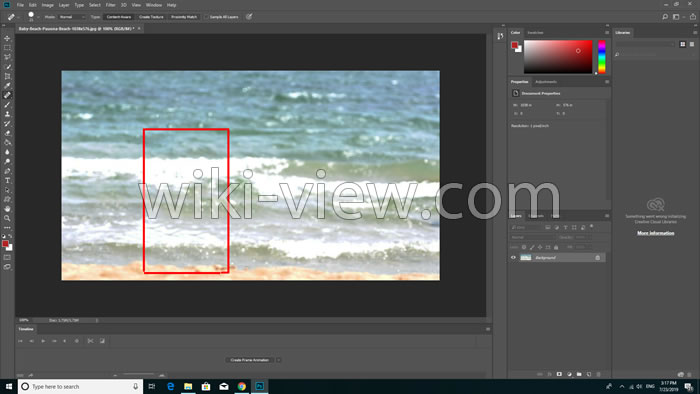Viewport: 700px width, 394px height.
Task: Open the Properties panel flyout menu
Action: (607, 82)
